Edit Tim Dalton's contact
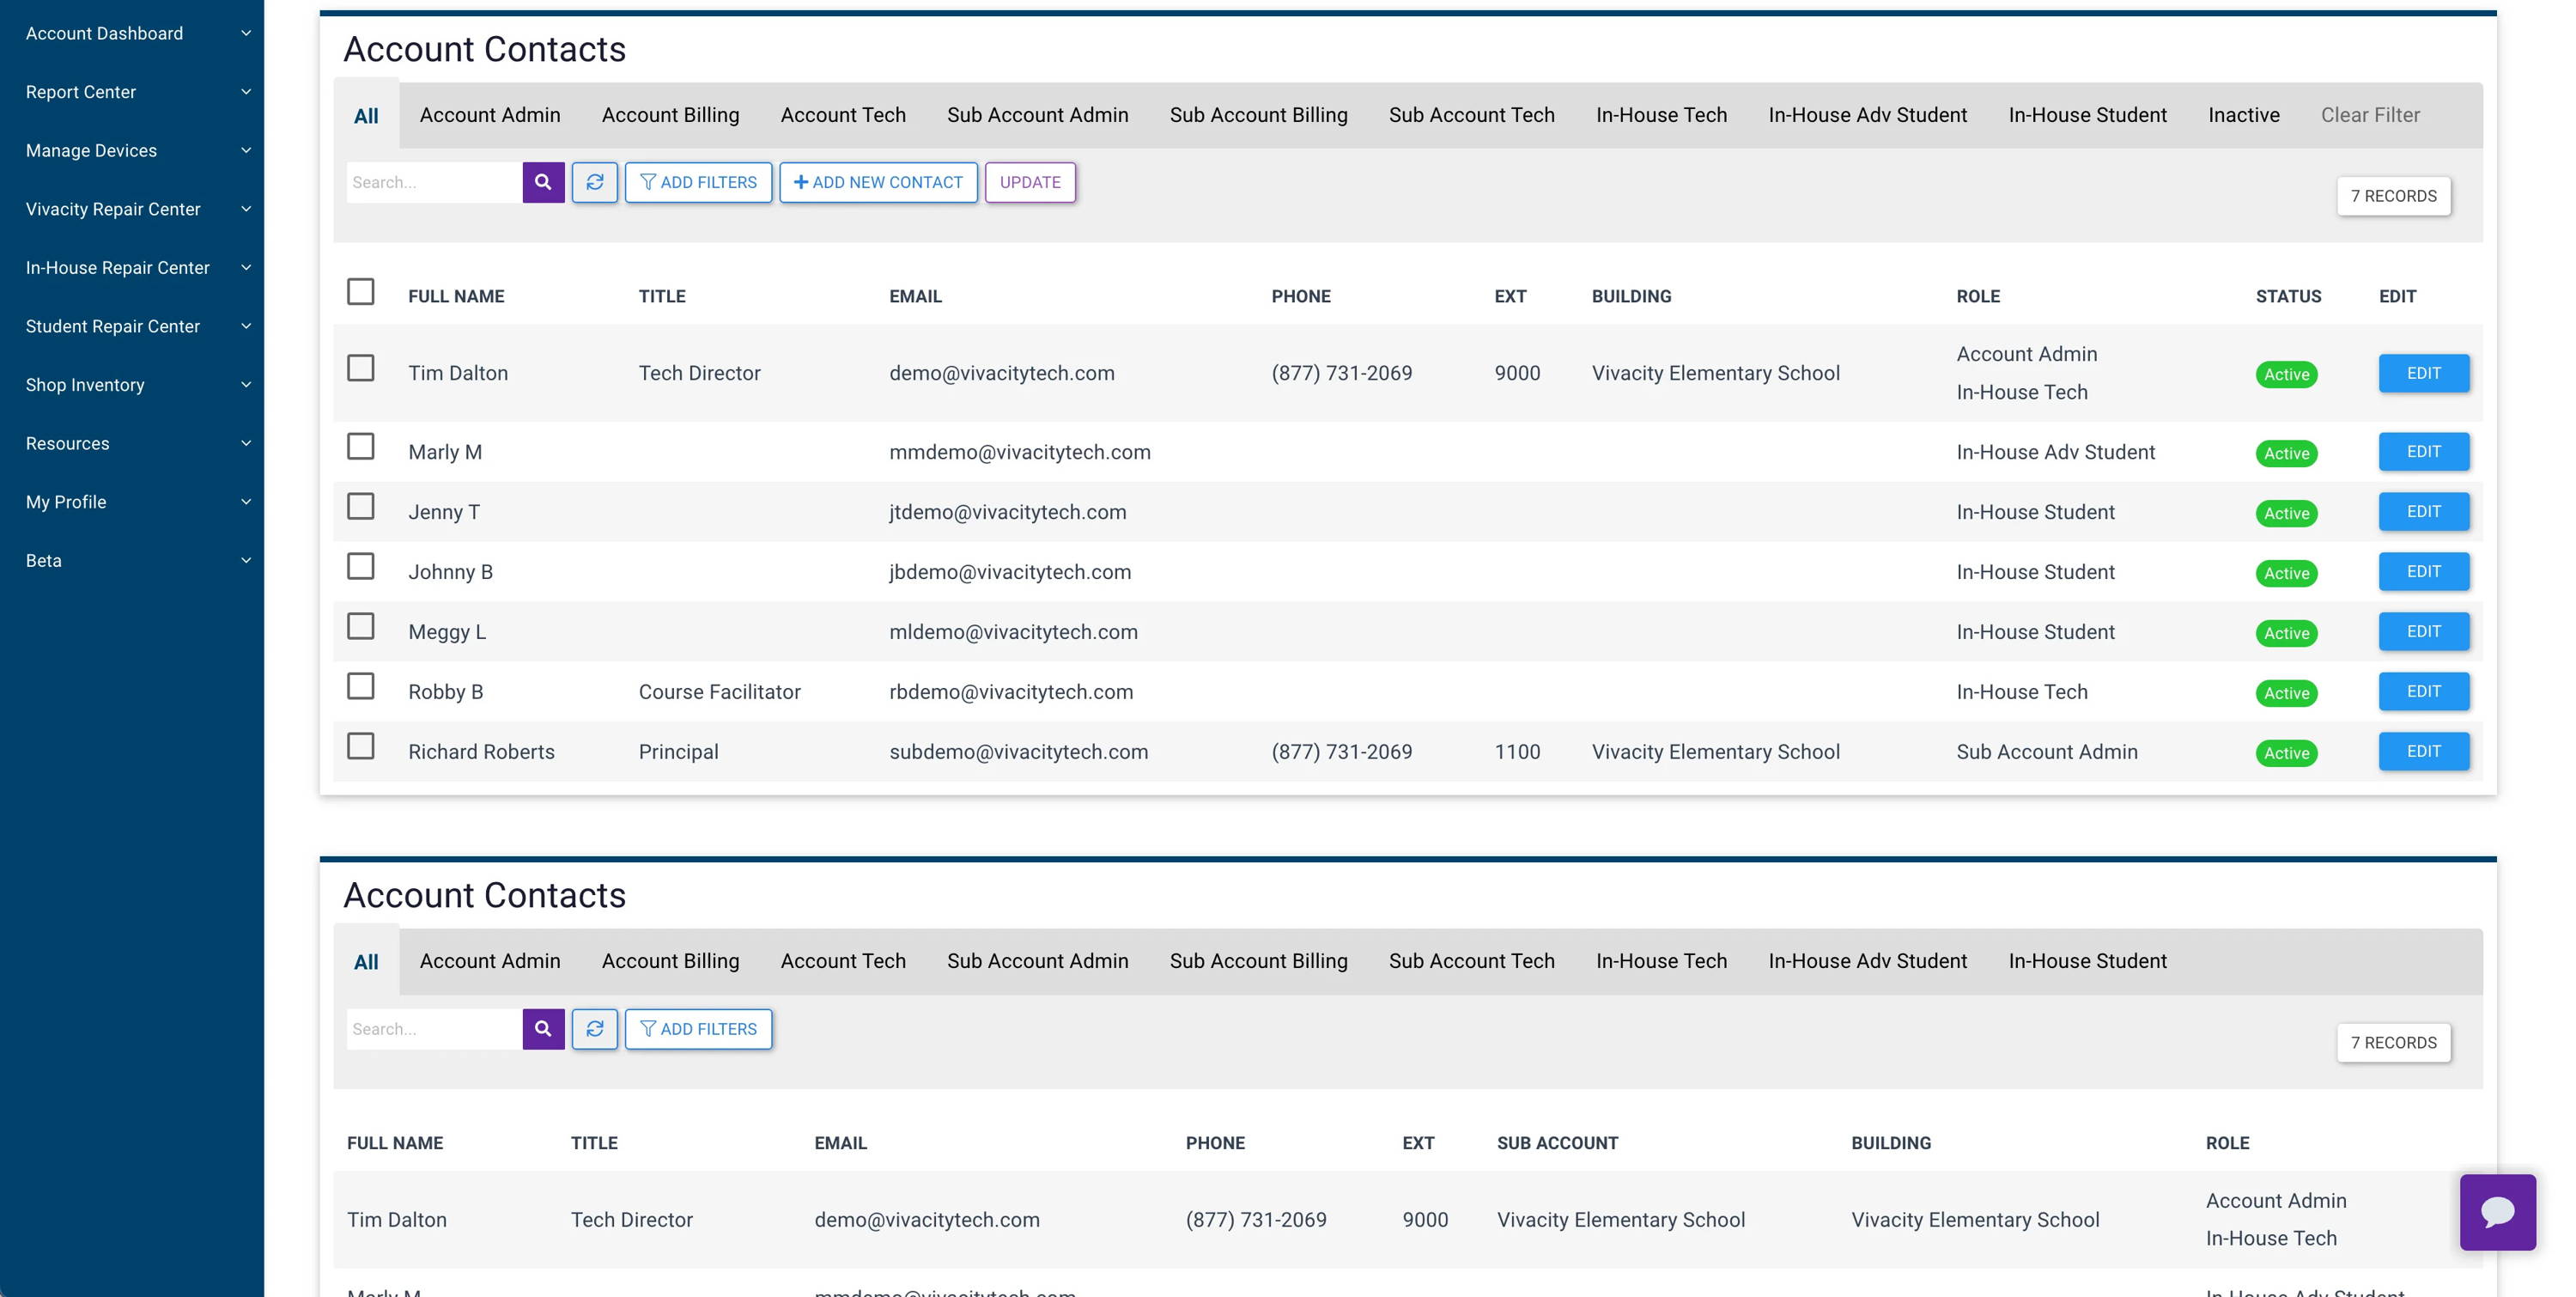2576x1297 pixels. coord(2423,373)
